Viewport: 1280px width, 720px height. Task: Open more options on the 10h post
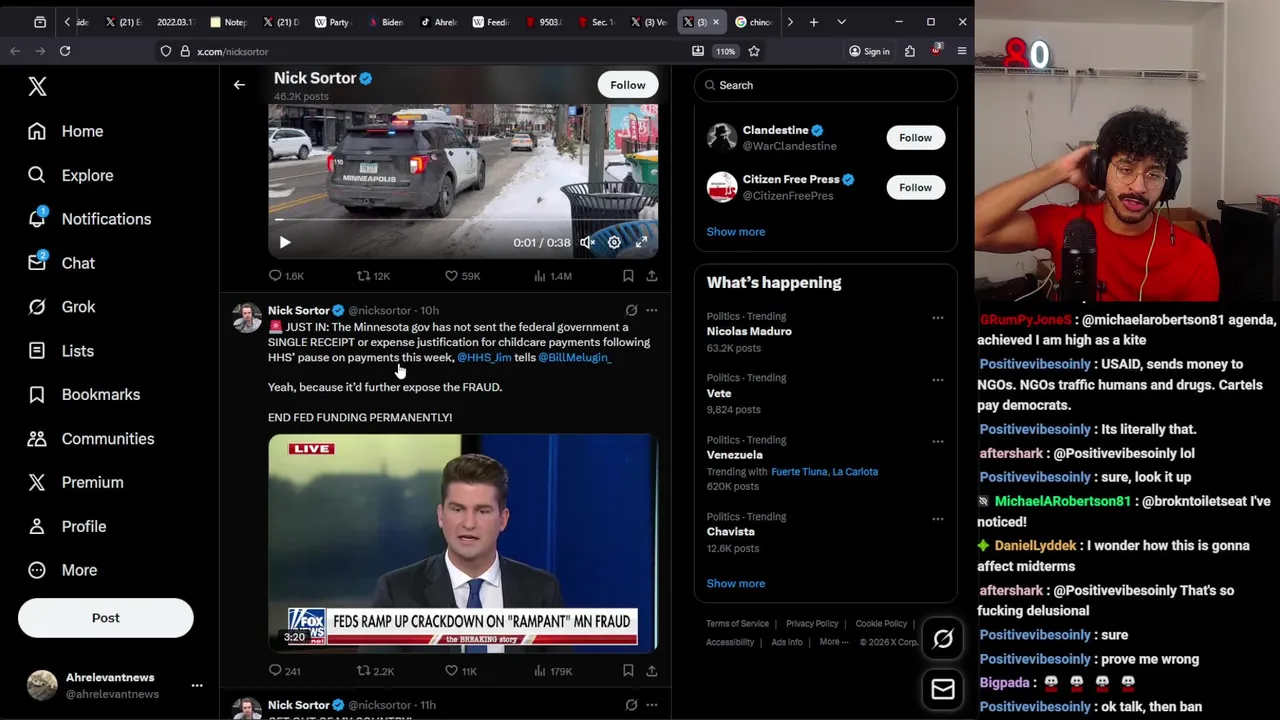651,310
